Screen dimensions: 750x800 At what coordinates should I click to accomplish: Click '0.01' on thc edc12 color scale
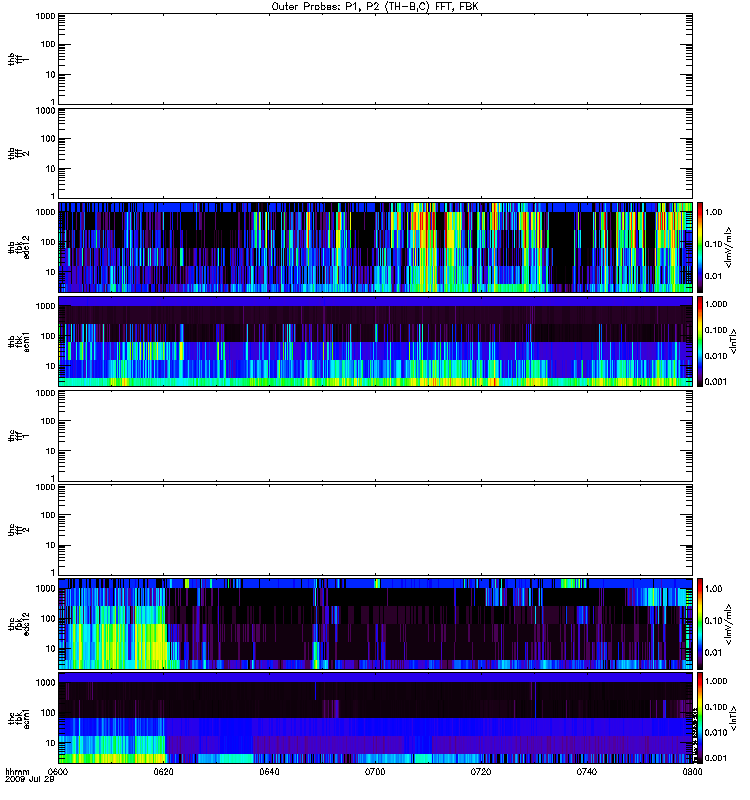(x=713, y=653)
